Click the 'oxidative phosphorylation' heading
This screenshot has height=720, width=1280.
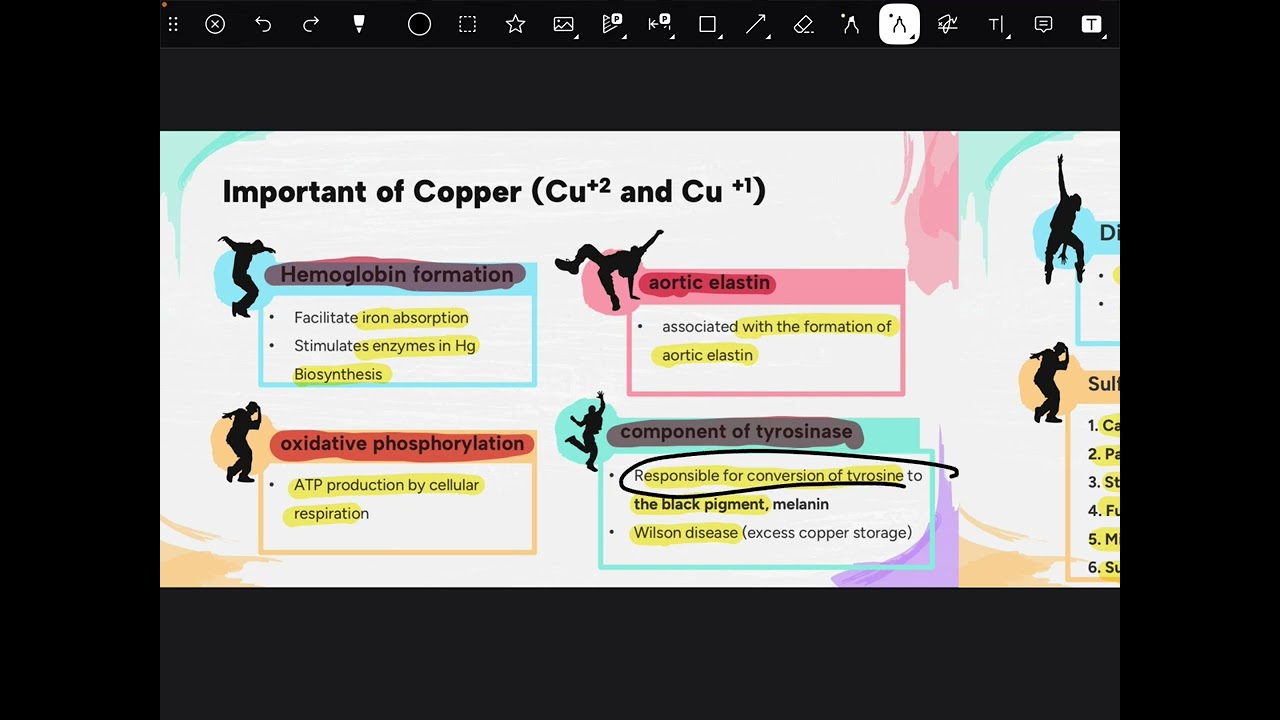tap(402, 443)
